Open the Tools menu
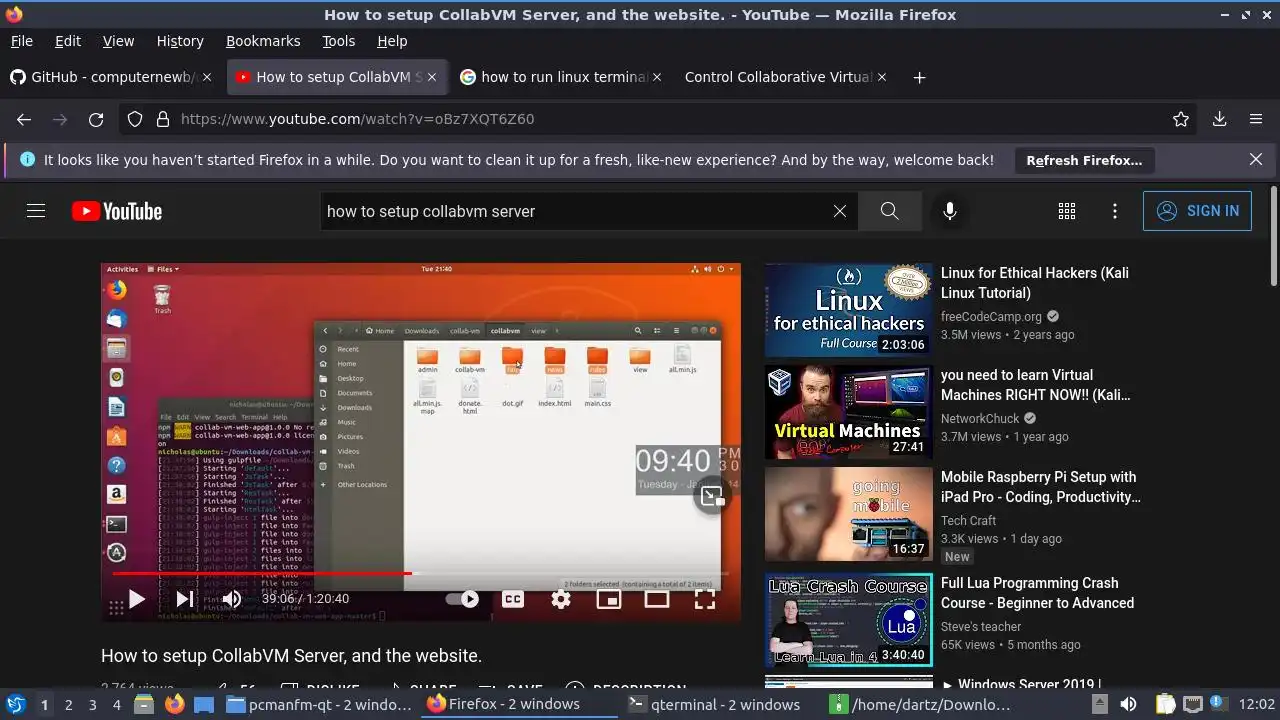Viewport: 1280px width, 720px height. (x=338, y=41)
